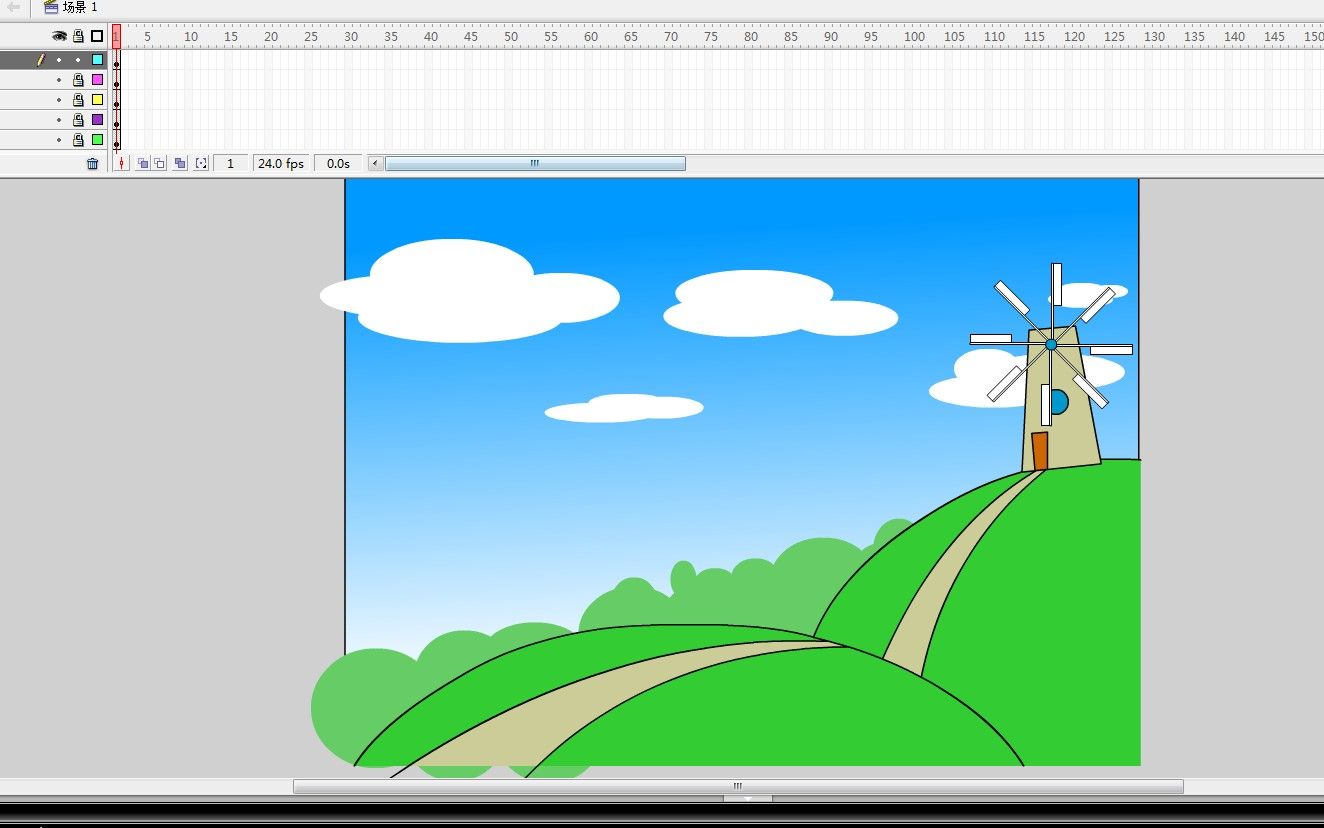Toggle visibility dot of the yellow layer

[x=59, y=100]
